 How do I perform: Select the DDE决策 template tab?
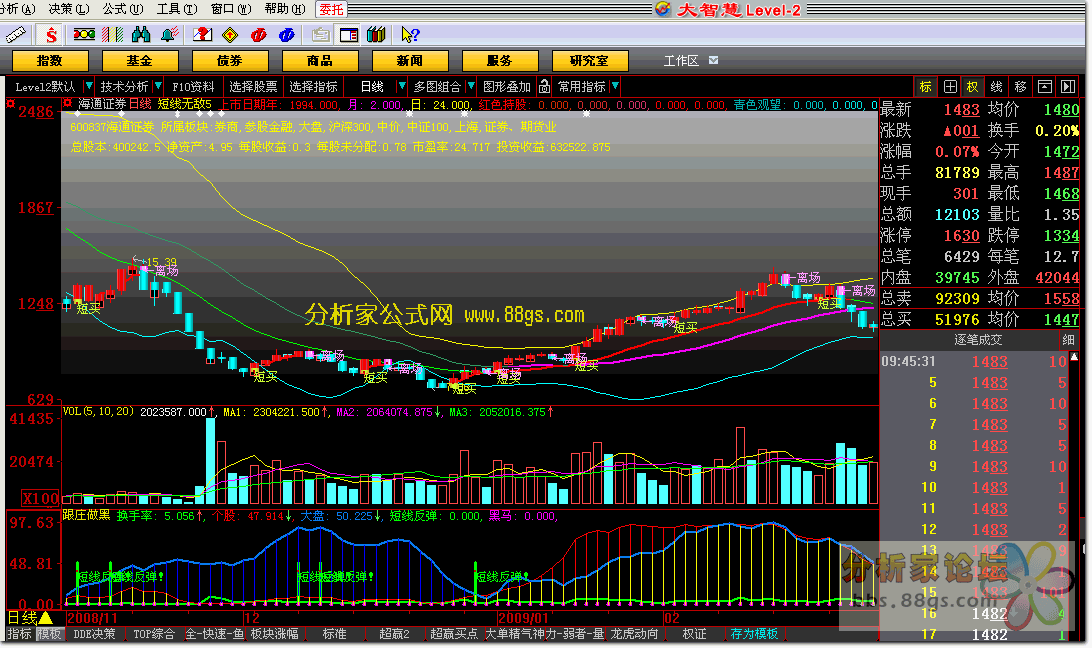[95, 633]
